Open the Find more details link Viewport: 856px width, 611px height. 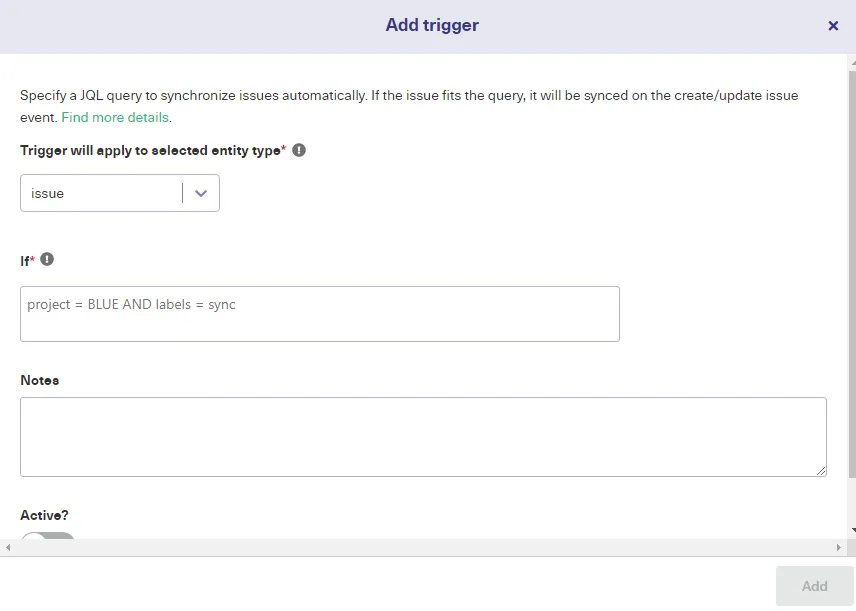[115, 117]
